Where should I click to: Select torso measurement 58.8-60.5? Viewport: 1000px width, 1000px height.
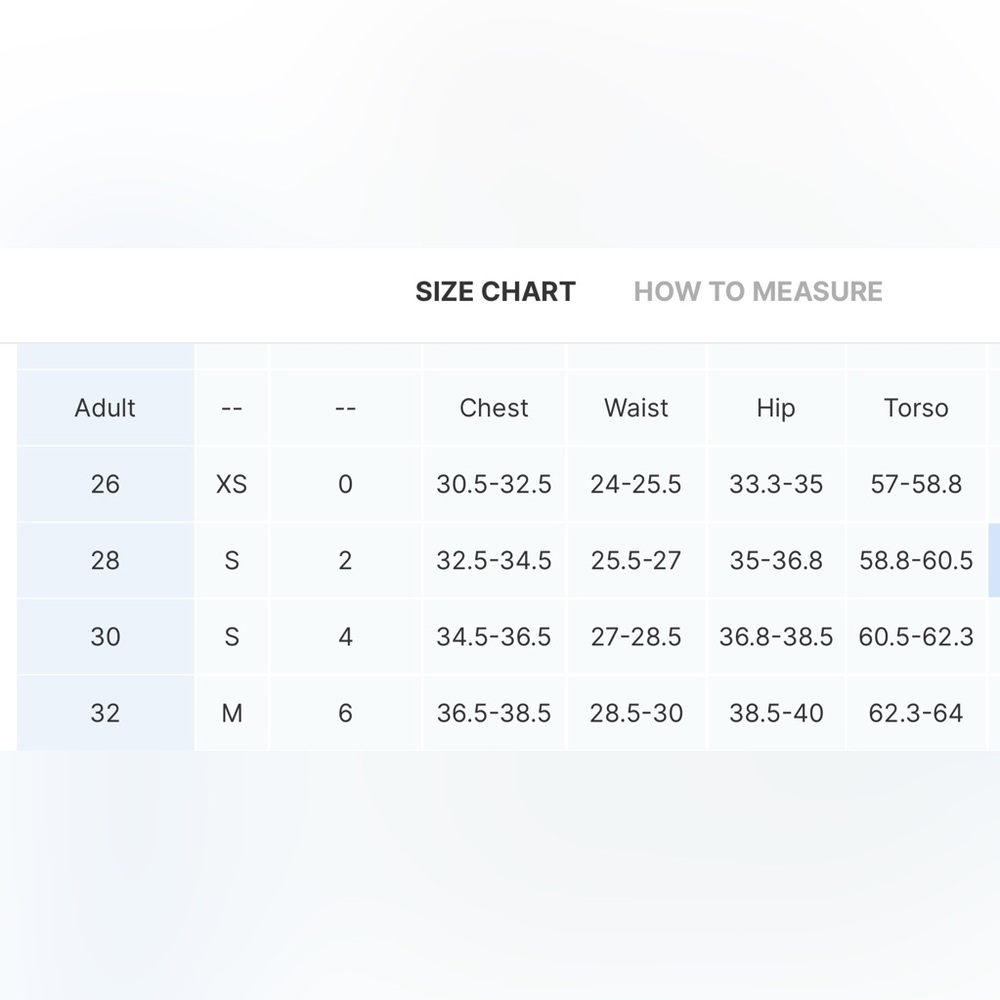916,560
